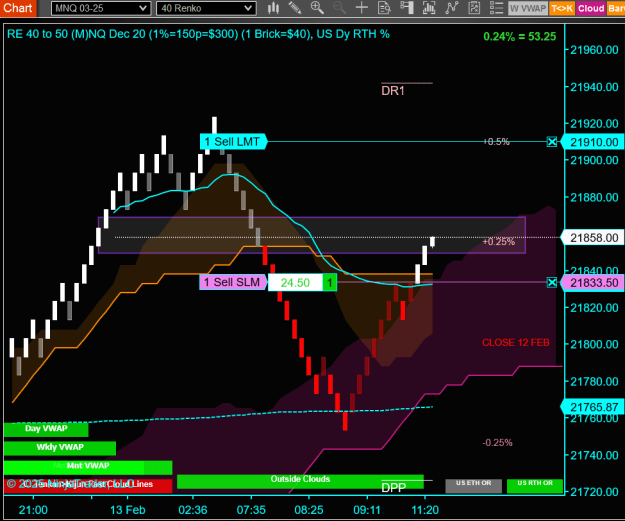Select the Chart tab
The width and height of the screenshot is (625, 521).
pos(18,8)
